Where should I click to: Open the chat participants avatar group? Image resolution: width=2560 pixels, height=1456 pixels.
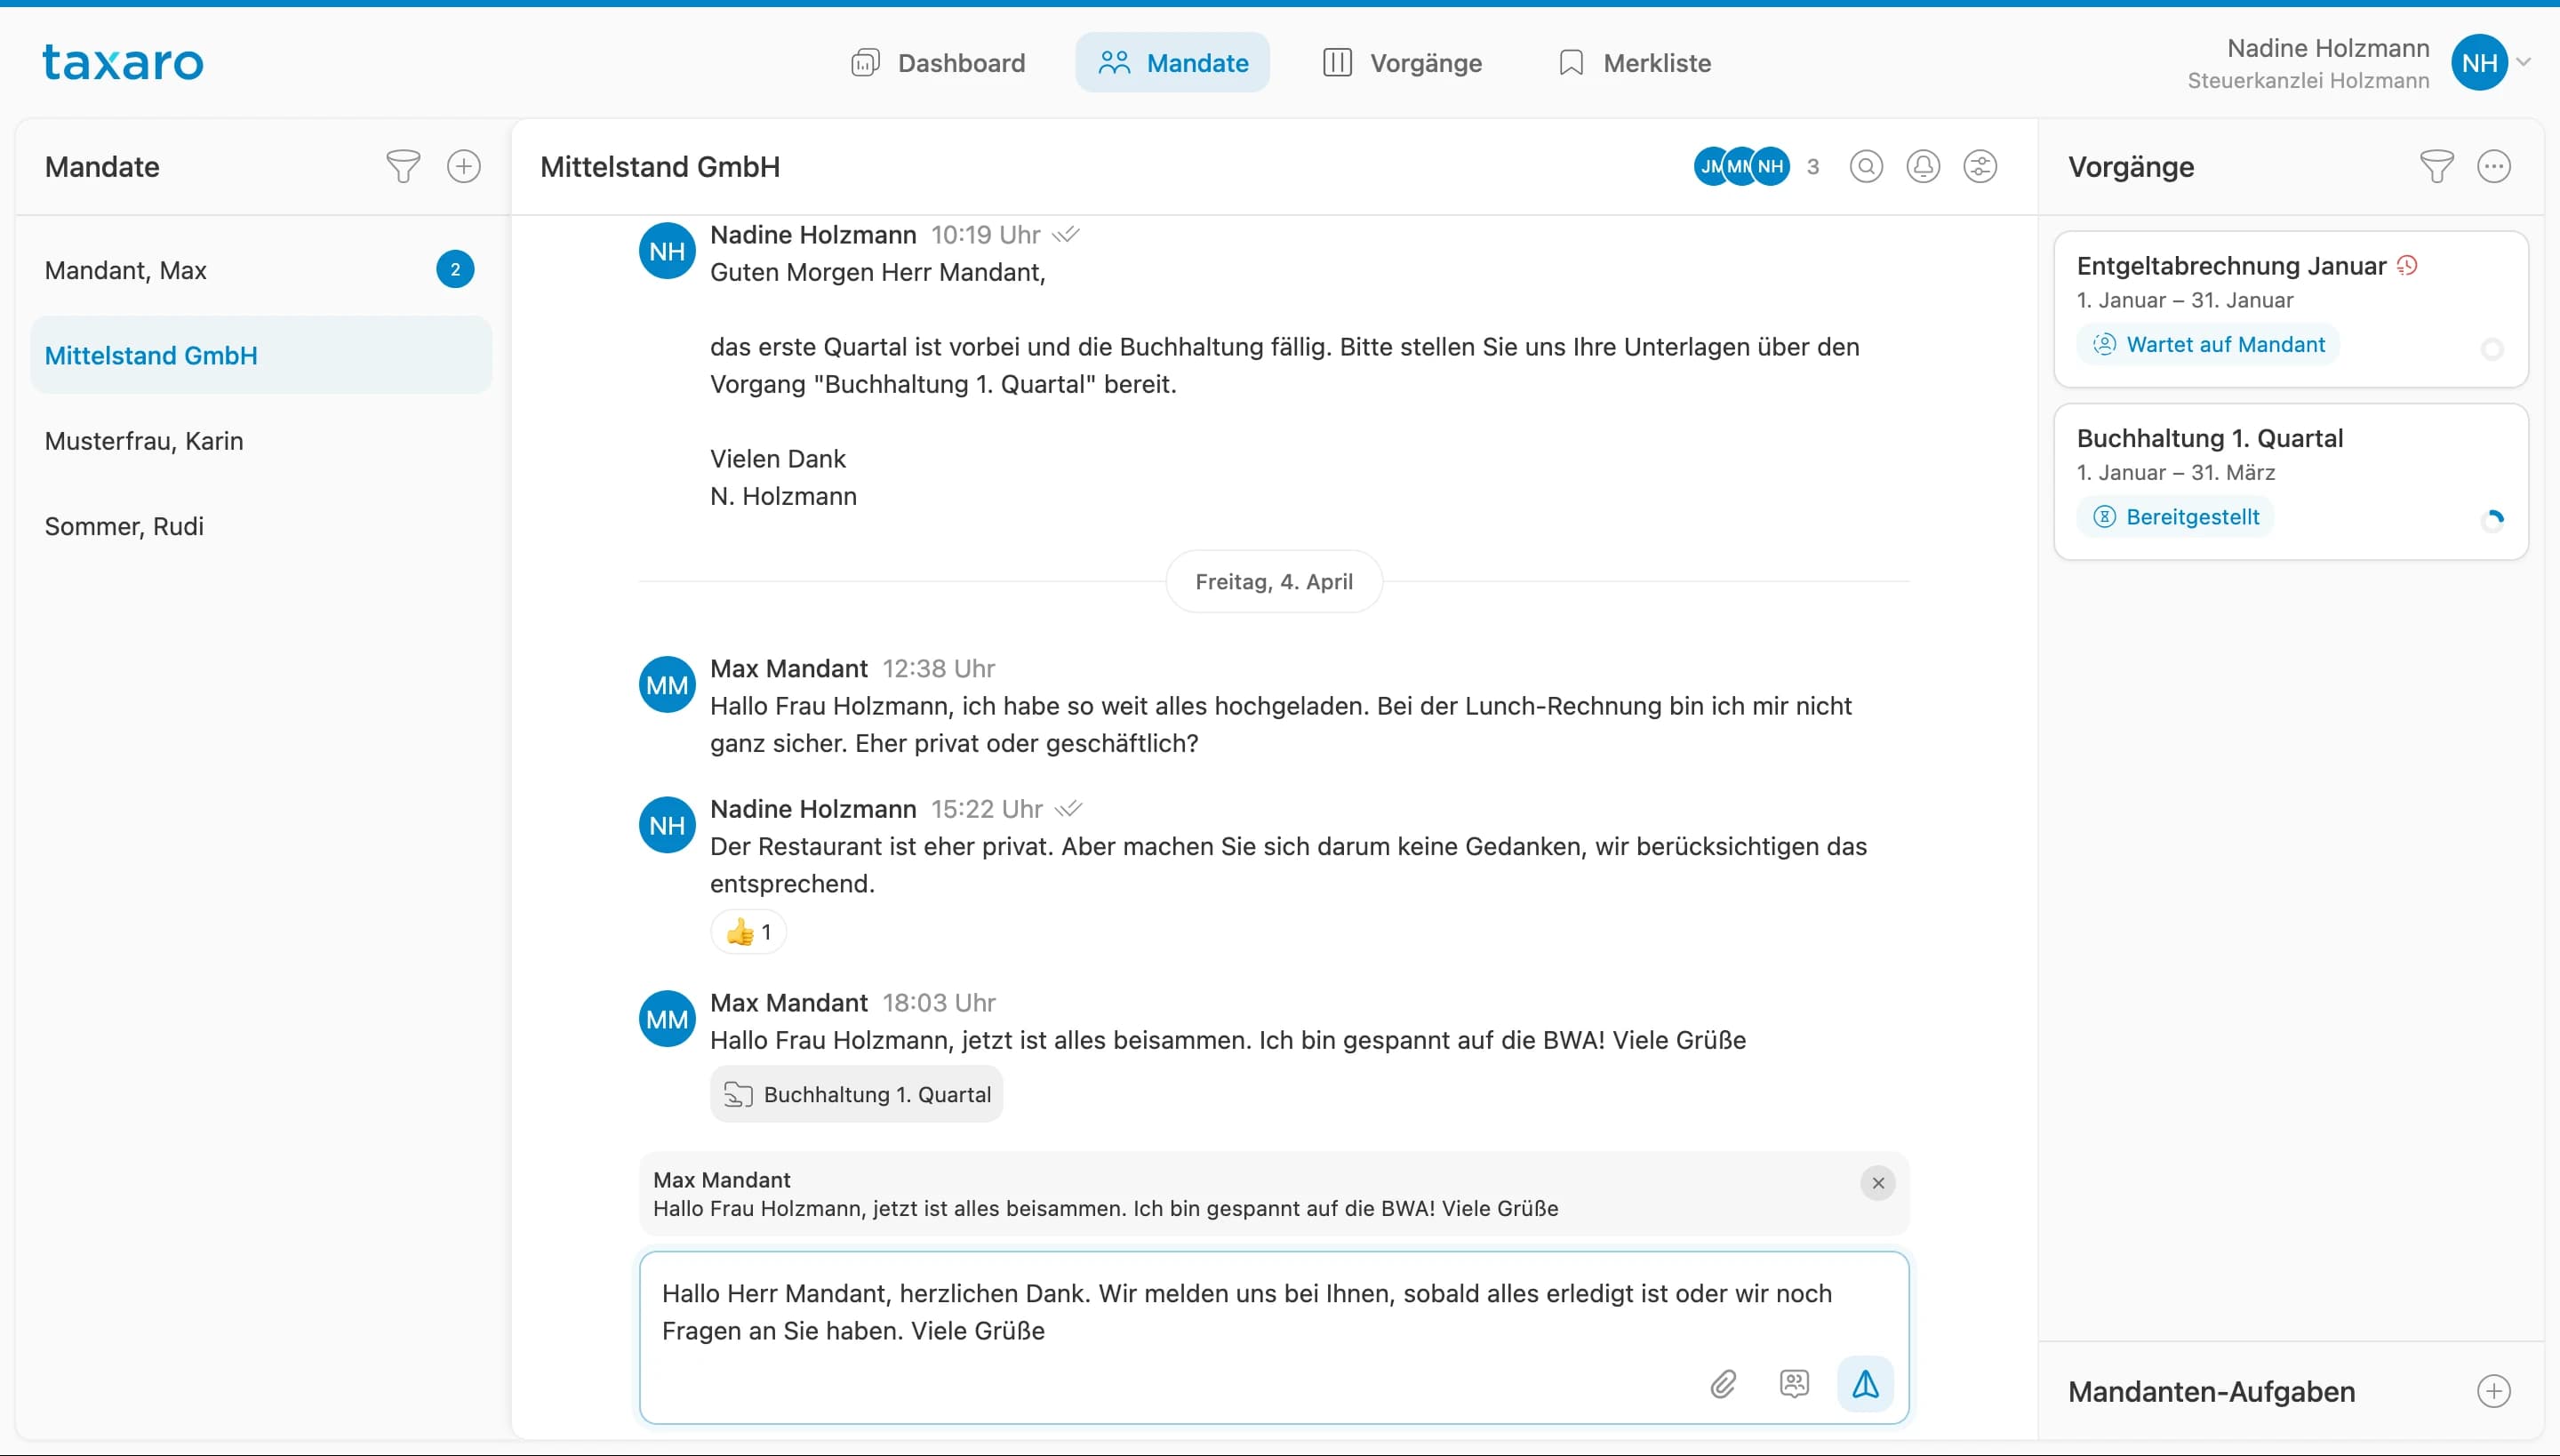1741,166
